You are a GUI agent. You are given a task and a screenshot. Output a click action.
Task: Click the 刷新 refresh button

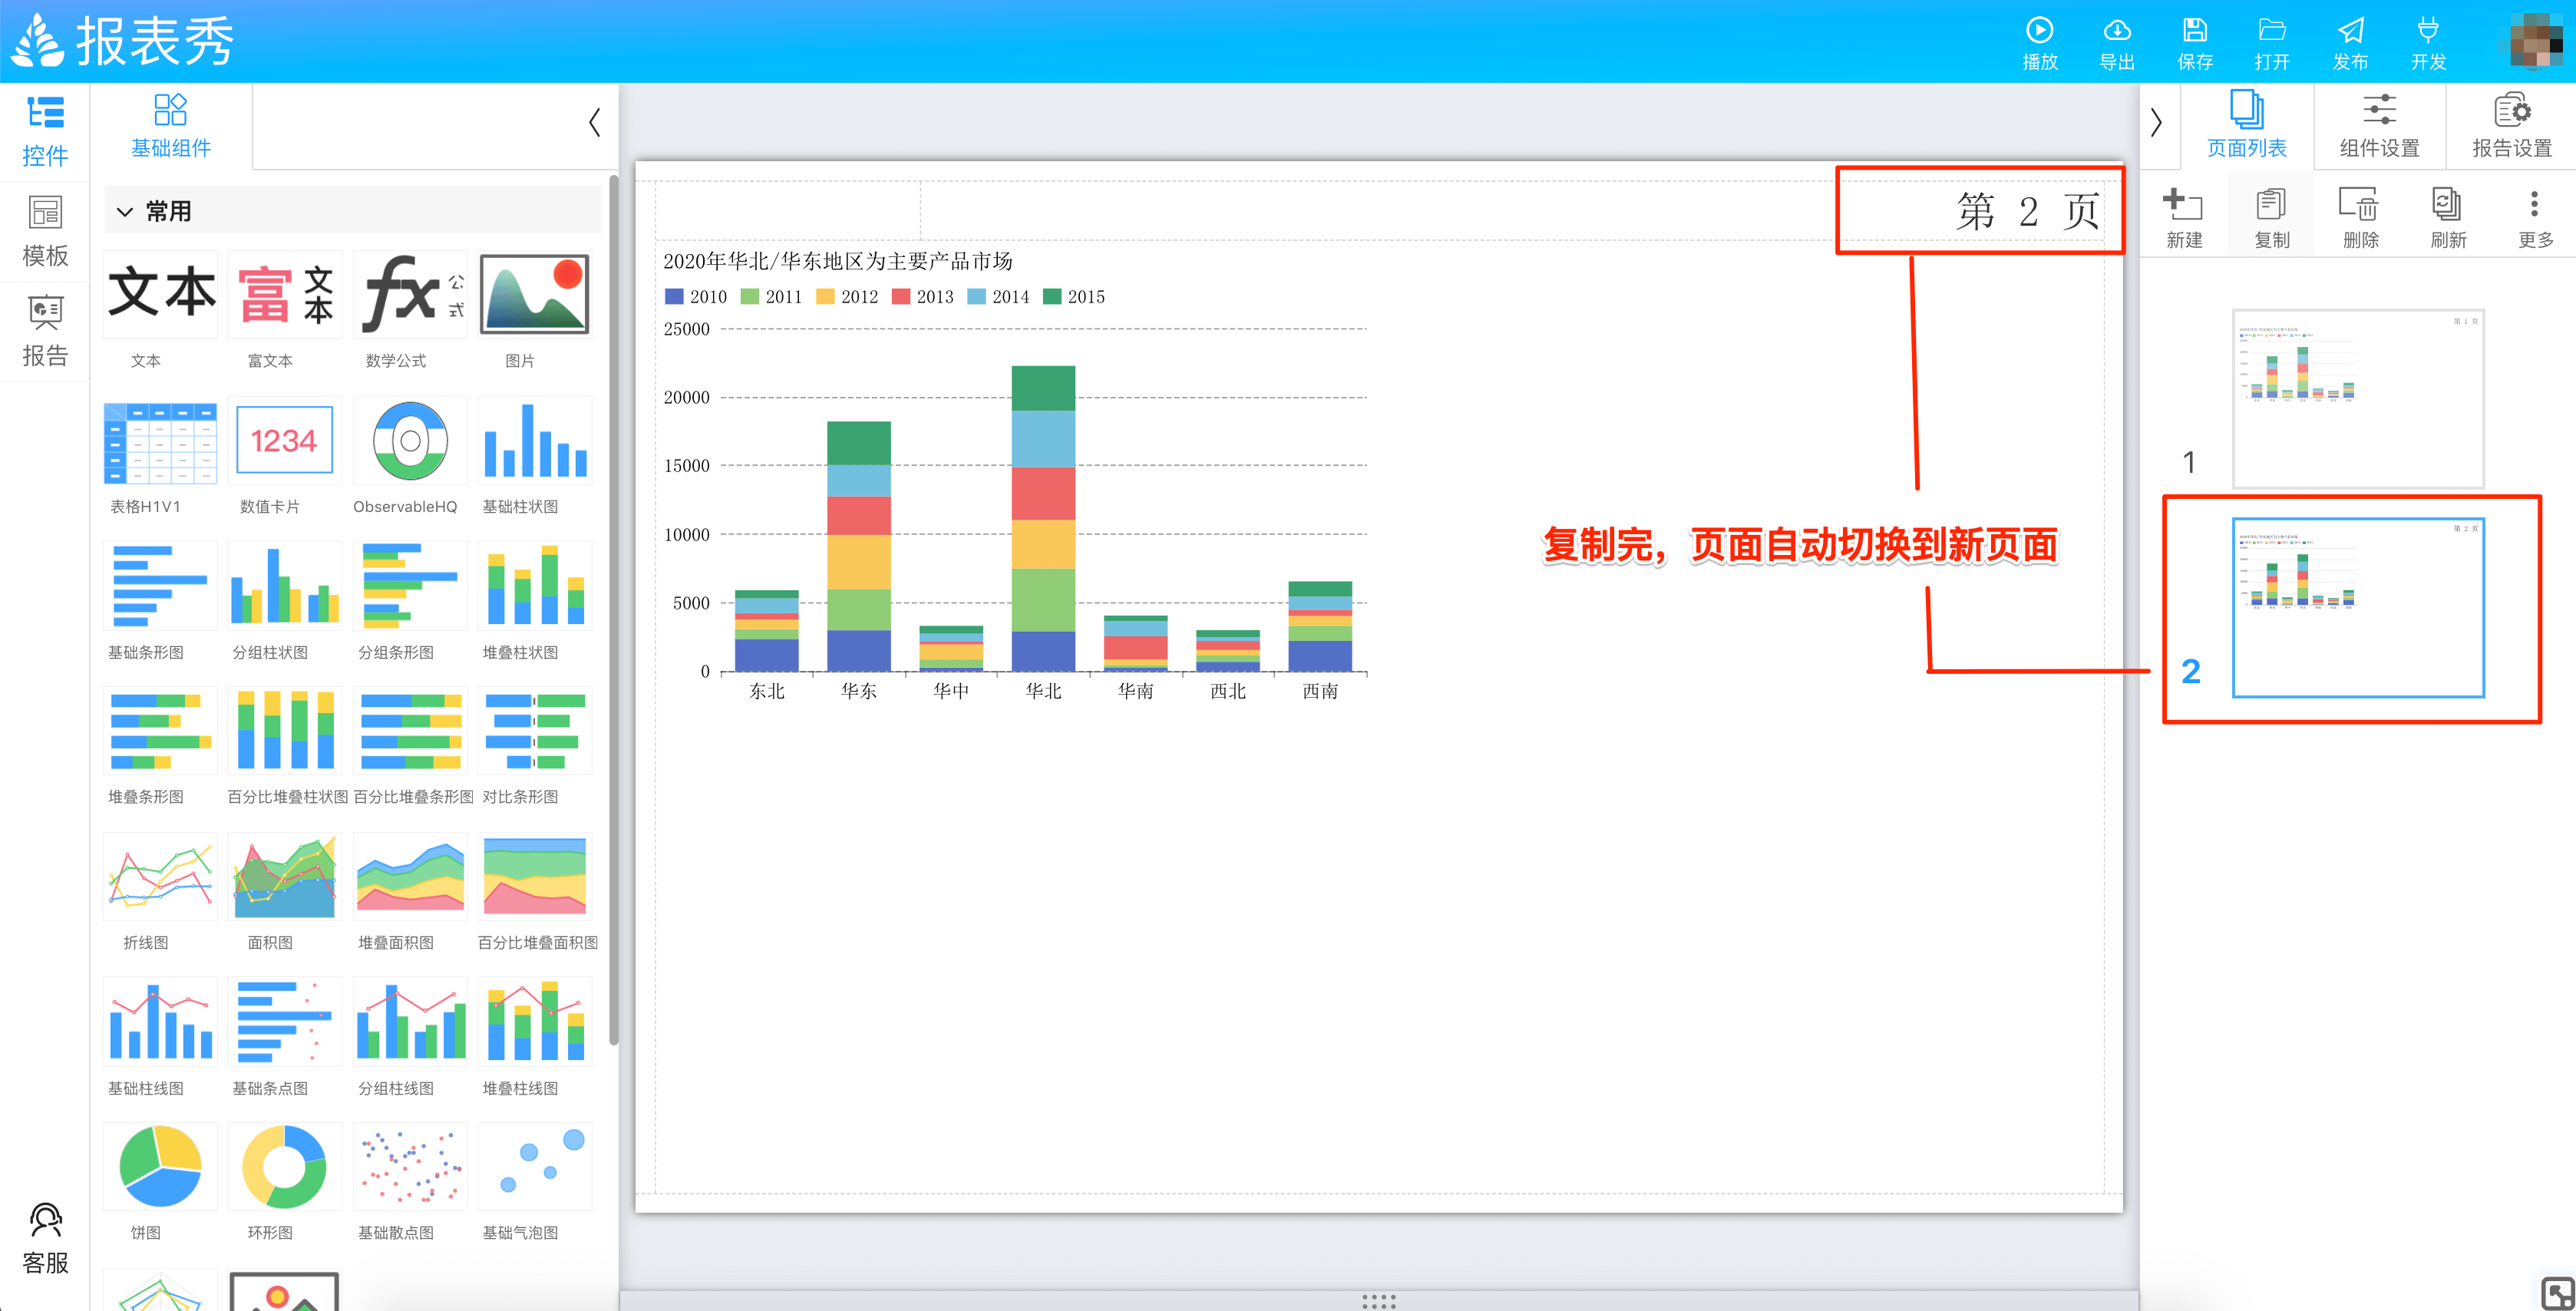2448,217
